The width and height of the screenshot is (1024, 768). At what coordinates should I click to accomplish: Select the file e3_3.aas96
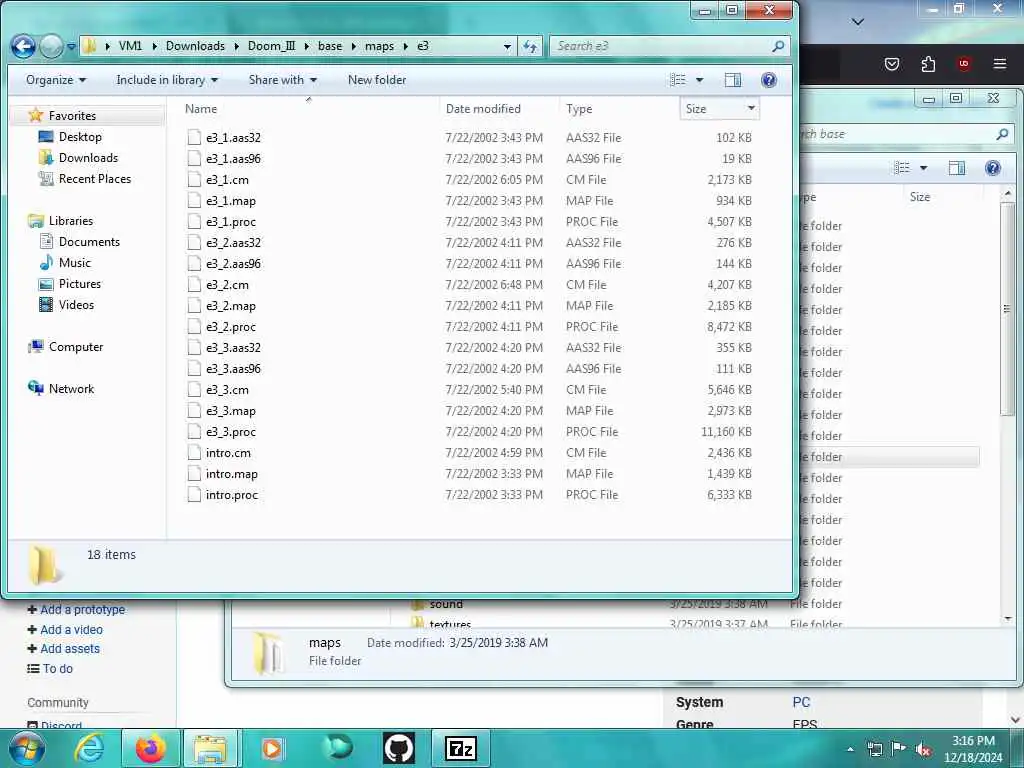tap(233, 368)
